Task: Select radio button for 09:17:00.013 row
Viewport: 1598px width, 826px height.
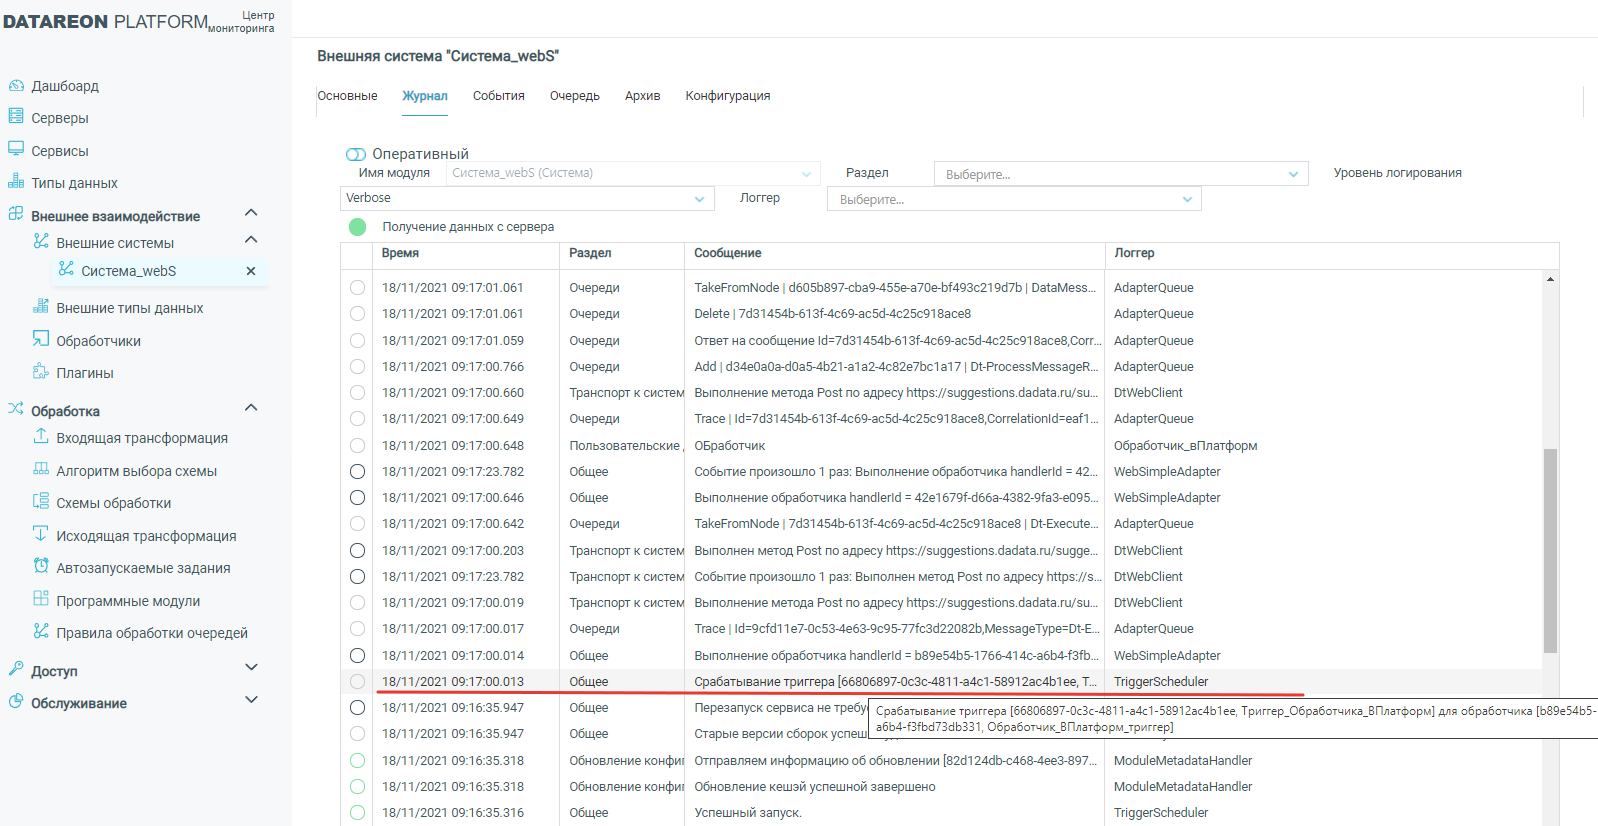Action: [357, 682]
